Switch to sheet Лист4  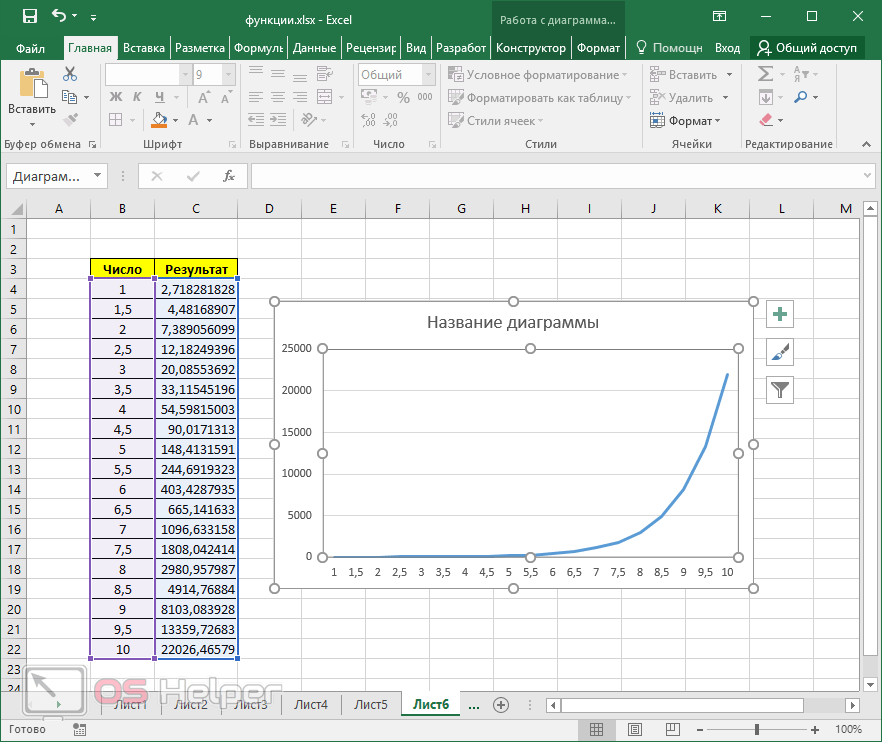[311, 704]
